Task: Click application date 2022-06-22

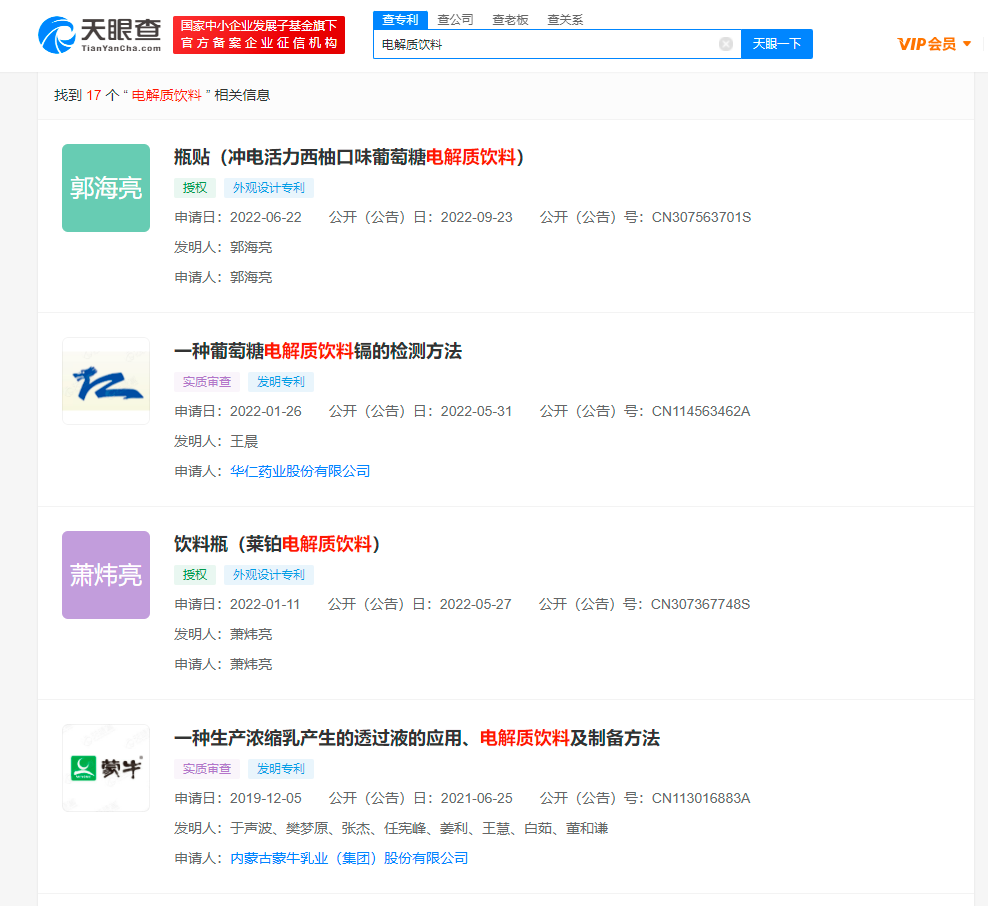Action: coord(266,217)
